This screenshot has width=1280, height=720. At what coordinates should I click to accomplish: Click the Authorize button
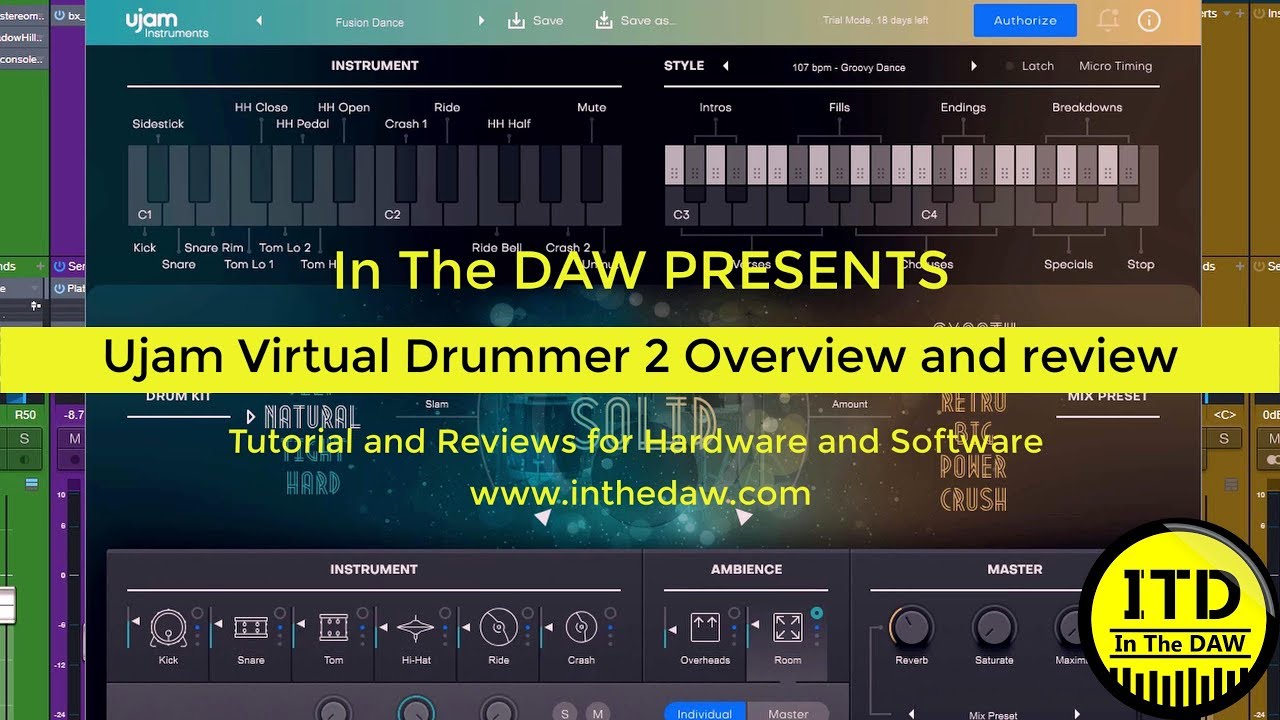coord(1025,20)
